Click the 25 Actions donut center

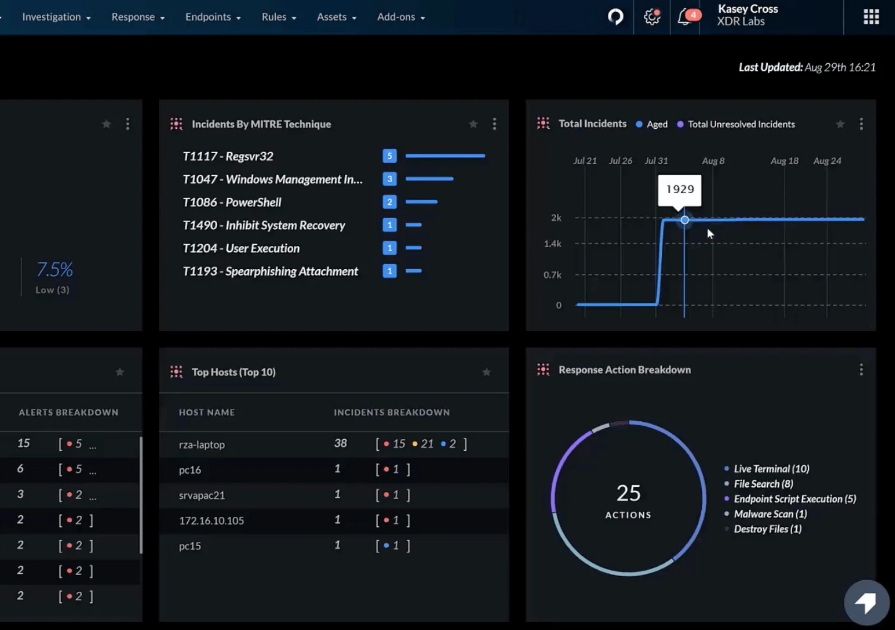(x=628, y=500)
